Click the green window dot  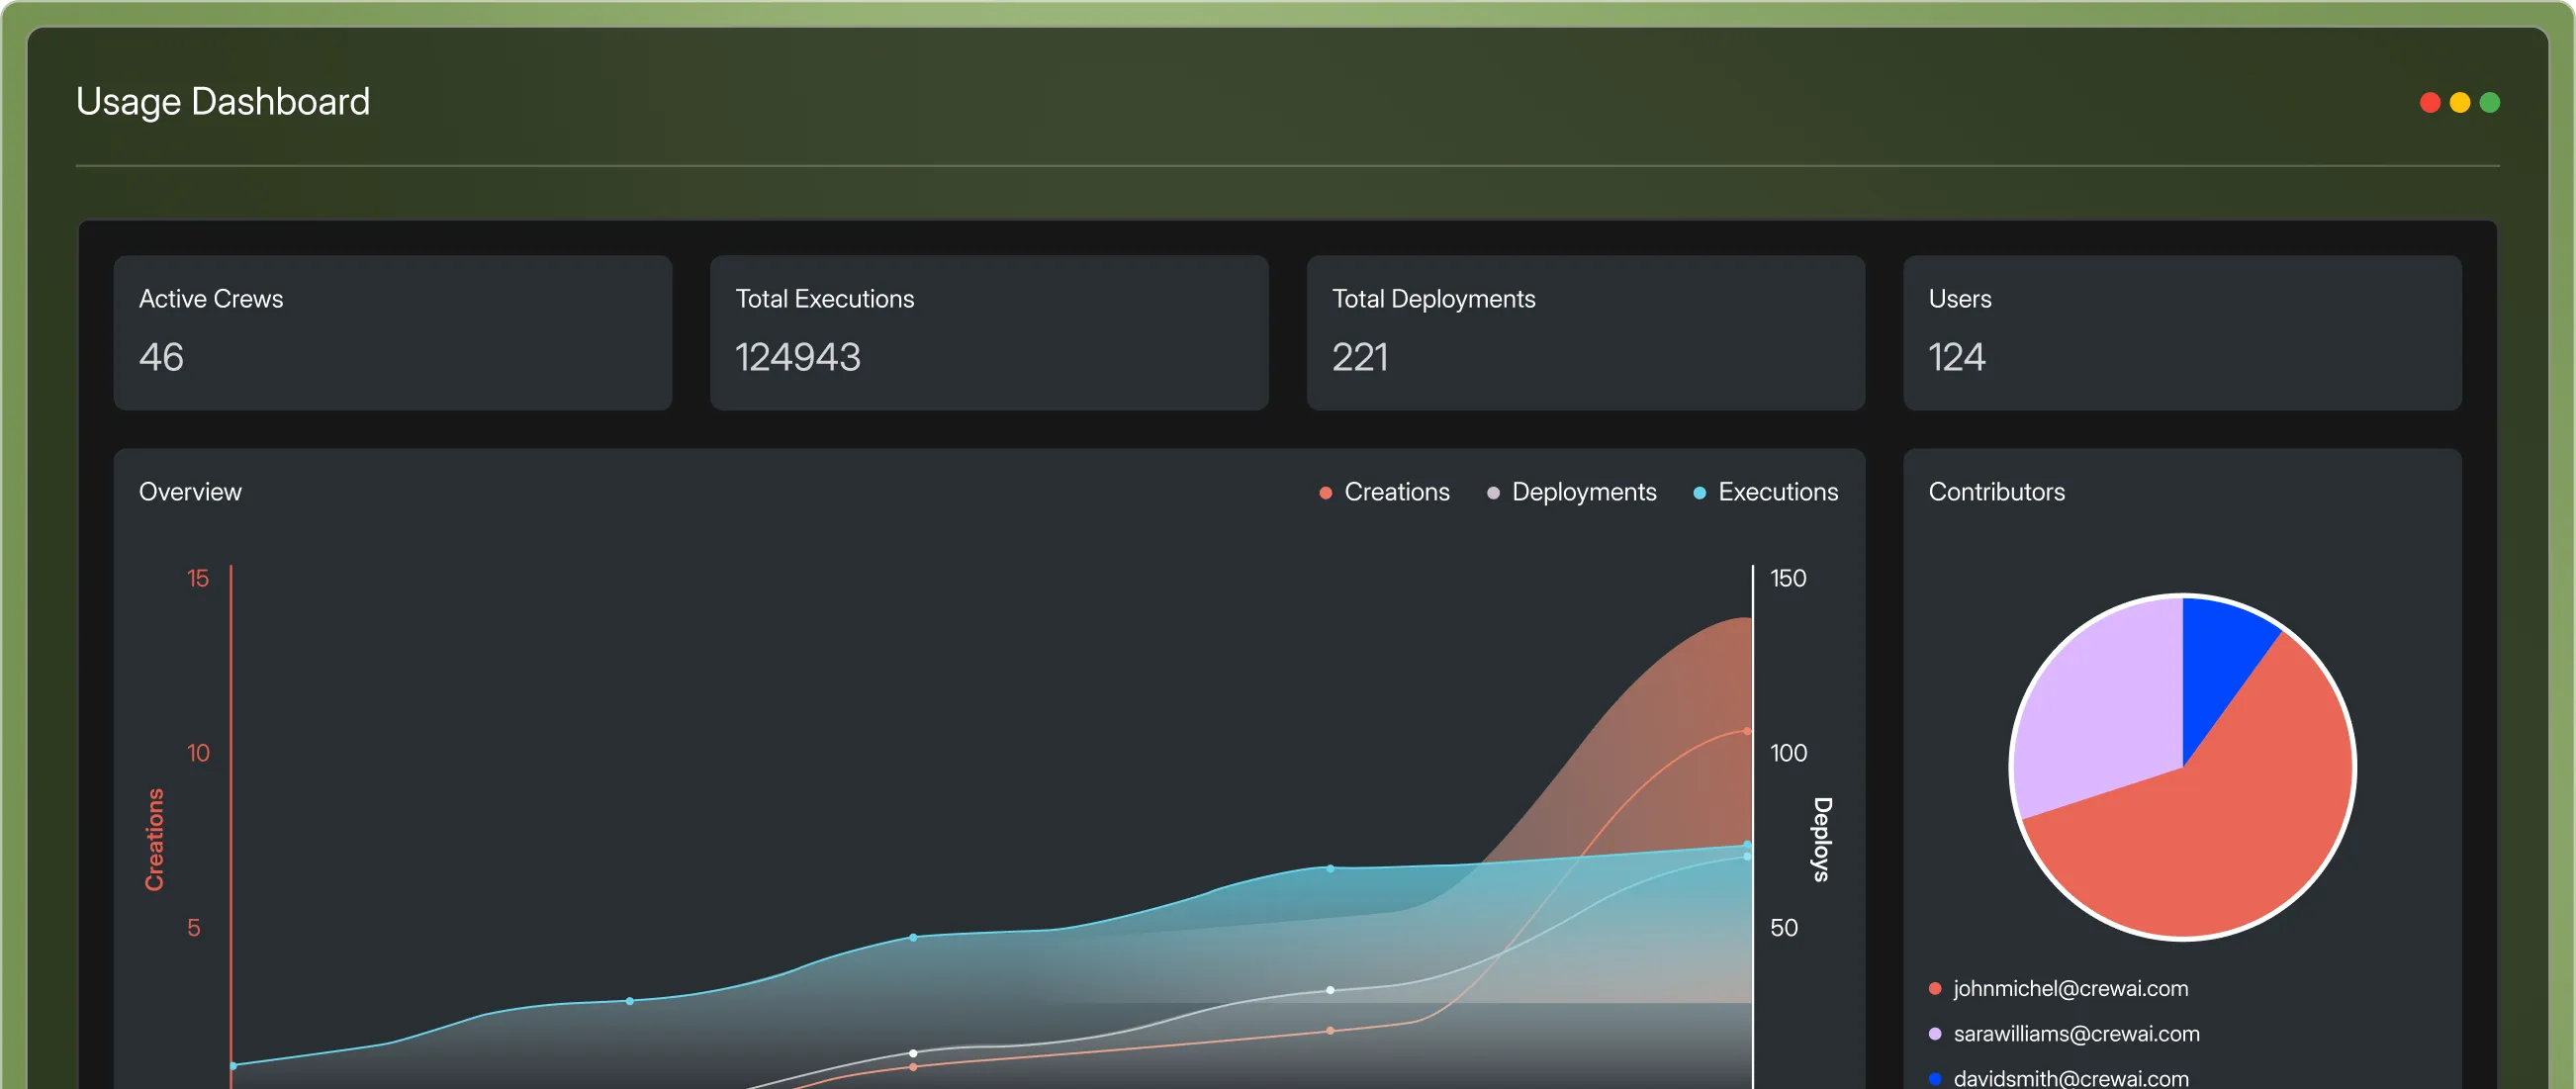[x=2490, y=102]
